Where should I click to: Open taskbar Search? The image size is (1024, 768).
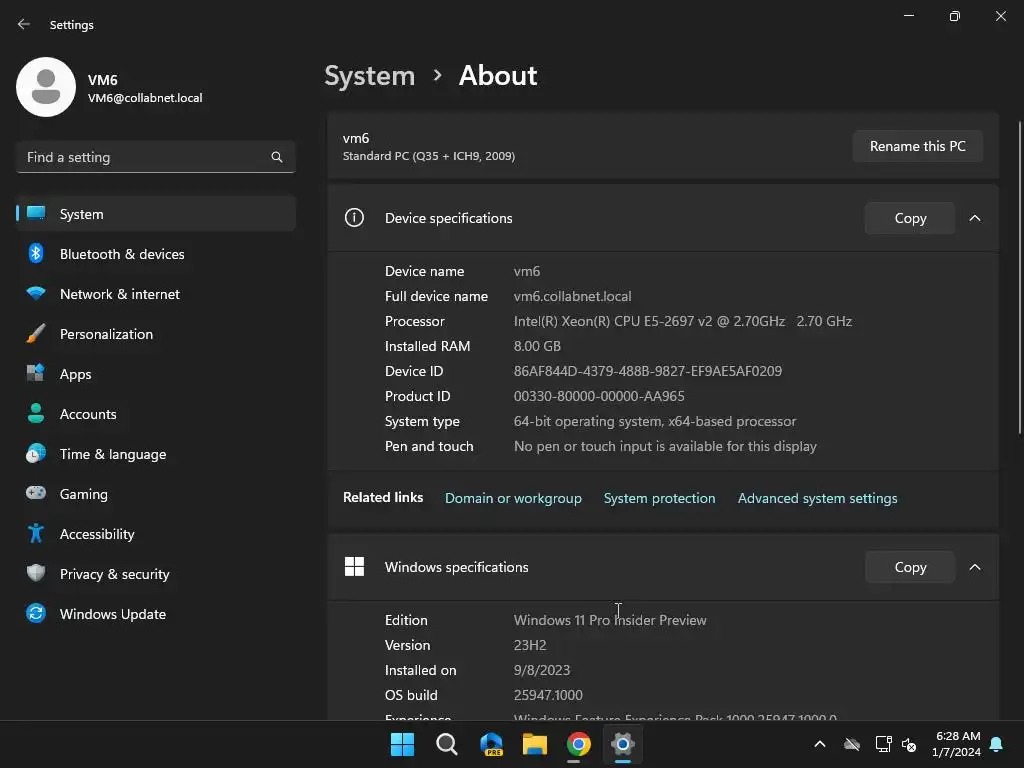pyautogui.click(x=447, y=744)
